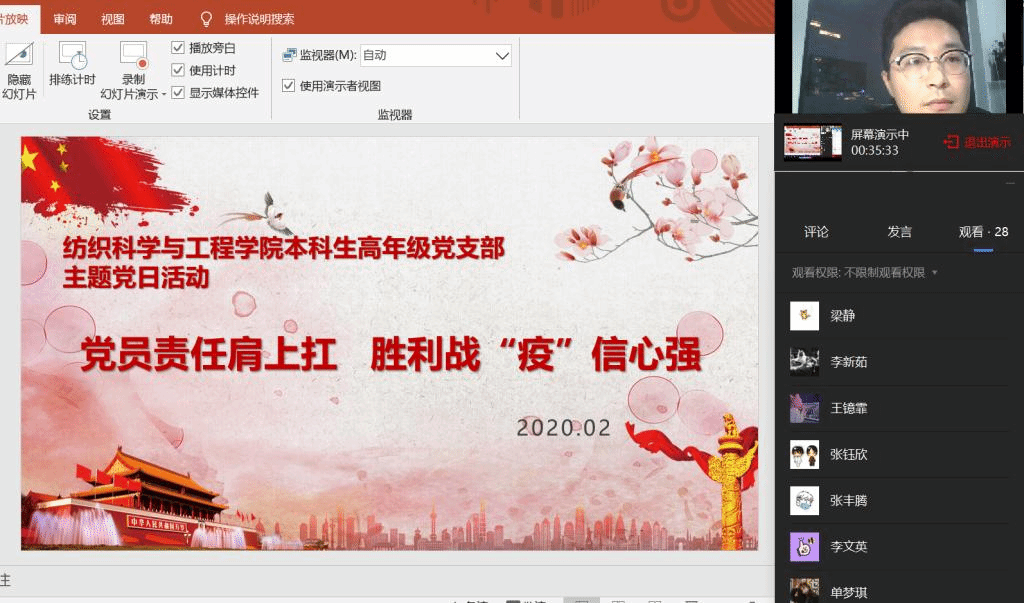Click the screen share preview thumbnail
Viewport: 1024px width, 603px height.
812,142
